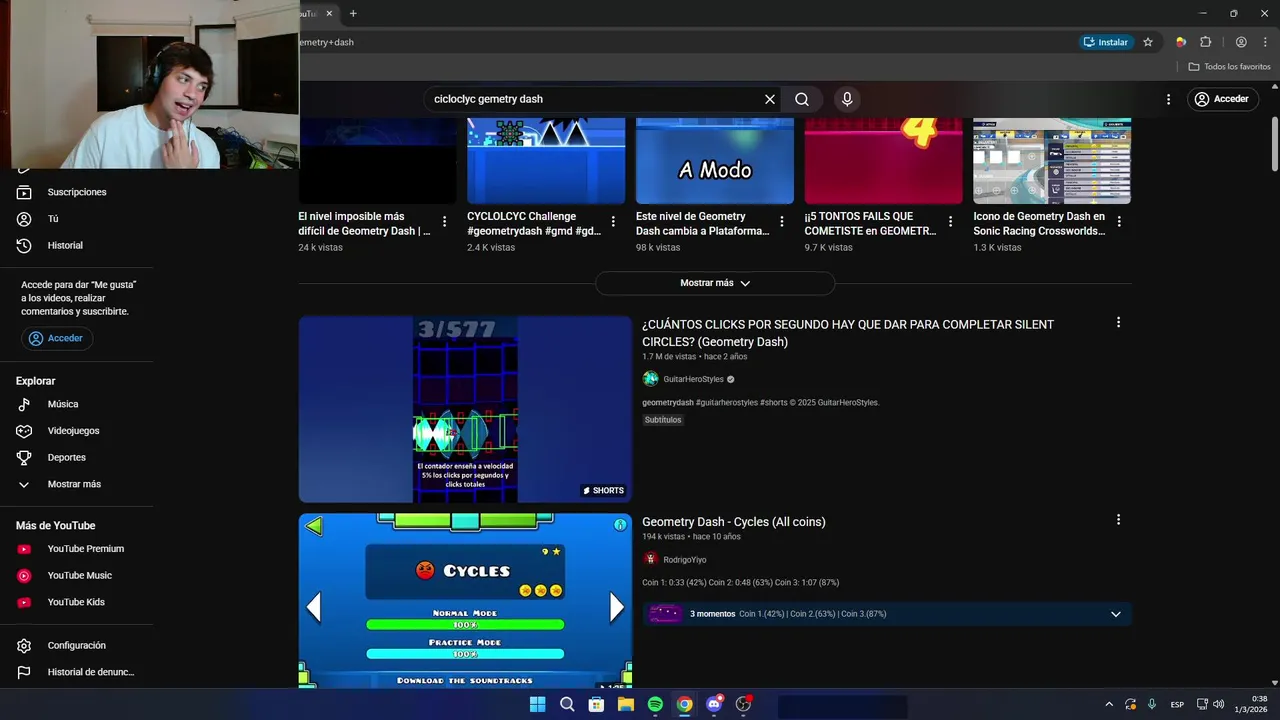1280x720 pixels.
Task: Open taskbar volume speaker icon
Action: point(1218,704)
